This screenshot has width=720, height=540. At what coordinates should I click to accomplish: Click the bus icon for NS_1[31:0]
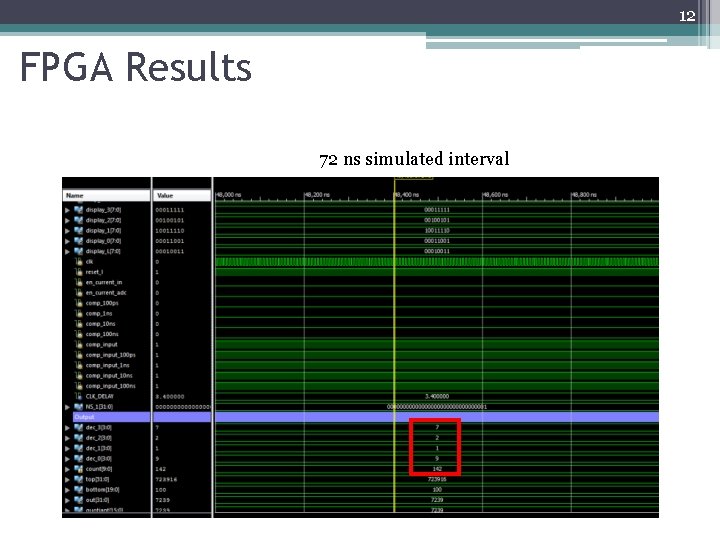tap(79, 407)
